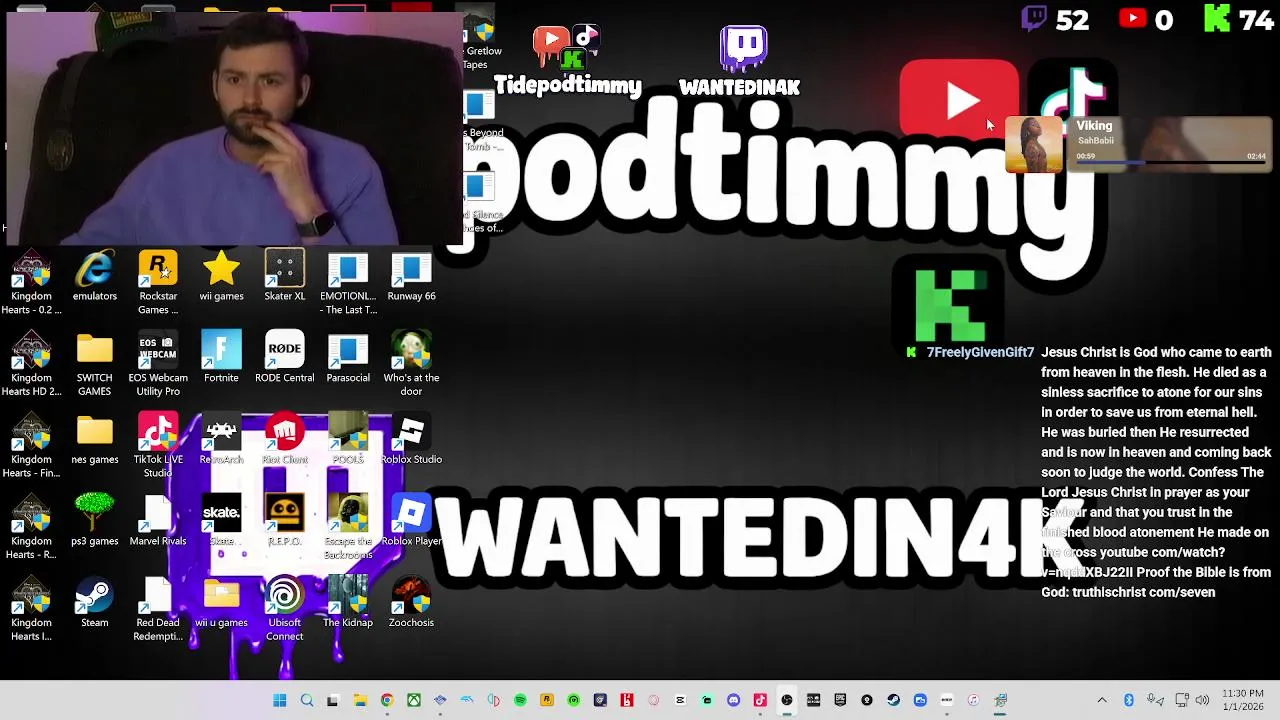Viewport: 1280px width, 720px height.
Task: Open Steam from the taskbar
Action: click(893, 700)
